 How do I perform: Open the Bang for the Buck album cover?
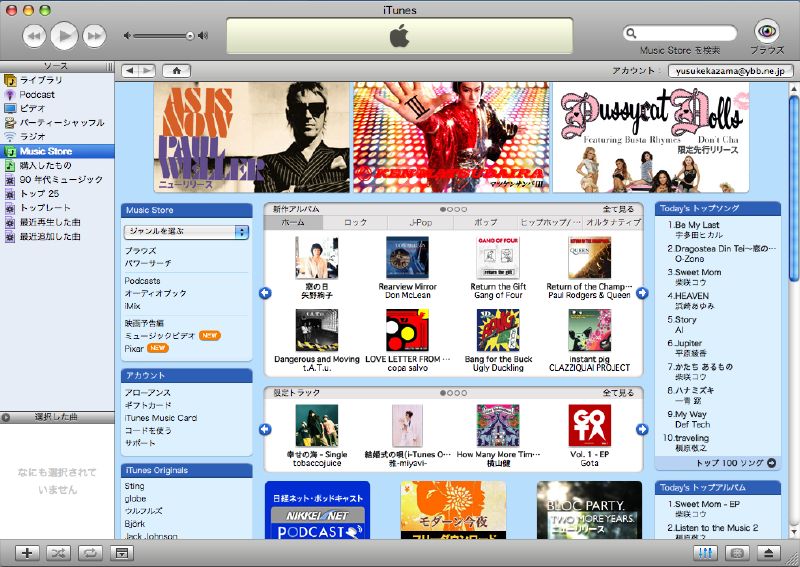point(498,330)
